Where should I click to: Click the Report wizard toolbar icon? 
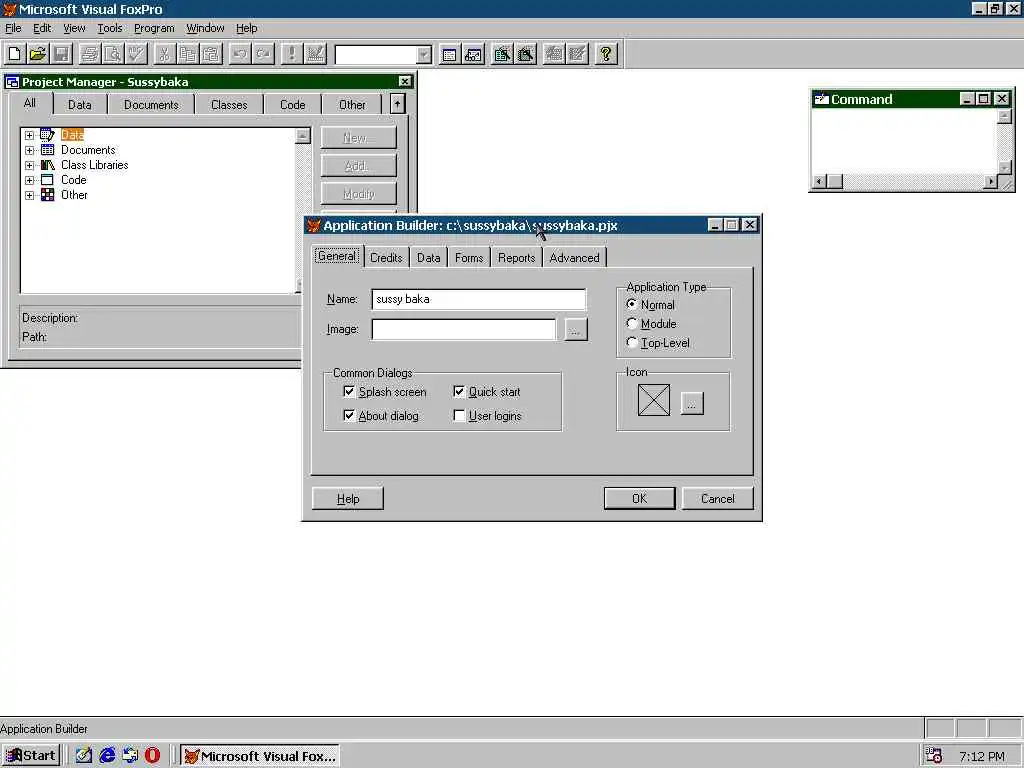point(525,54)
